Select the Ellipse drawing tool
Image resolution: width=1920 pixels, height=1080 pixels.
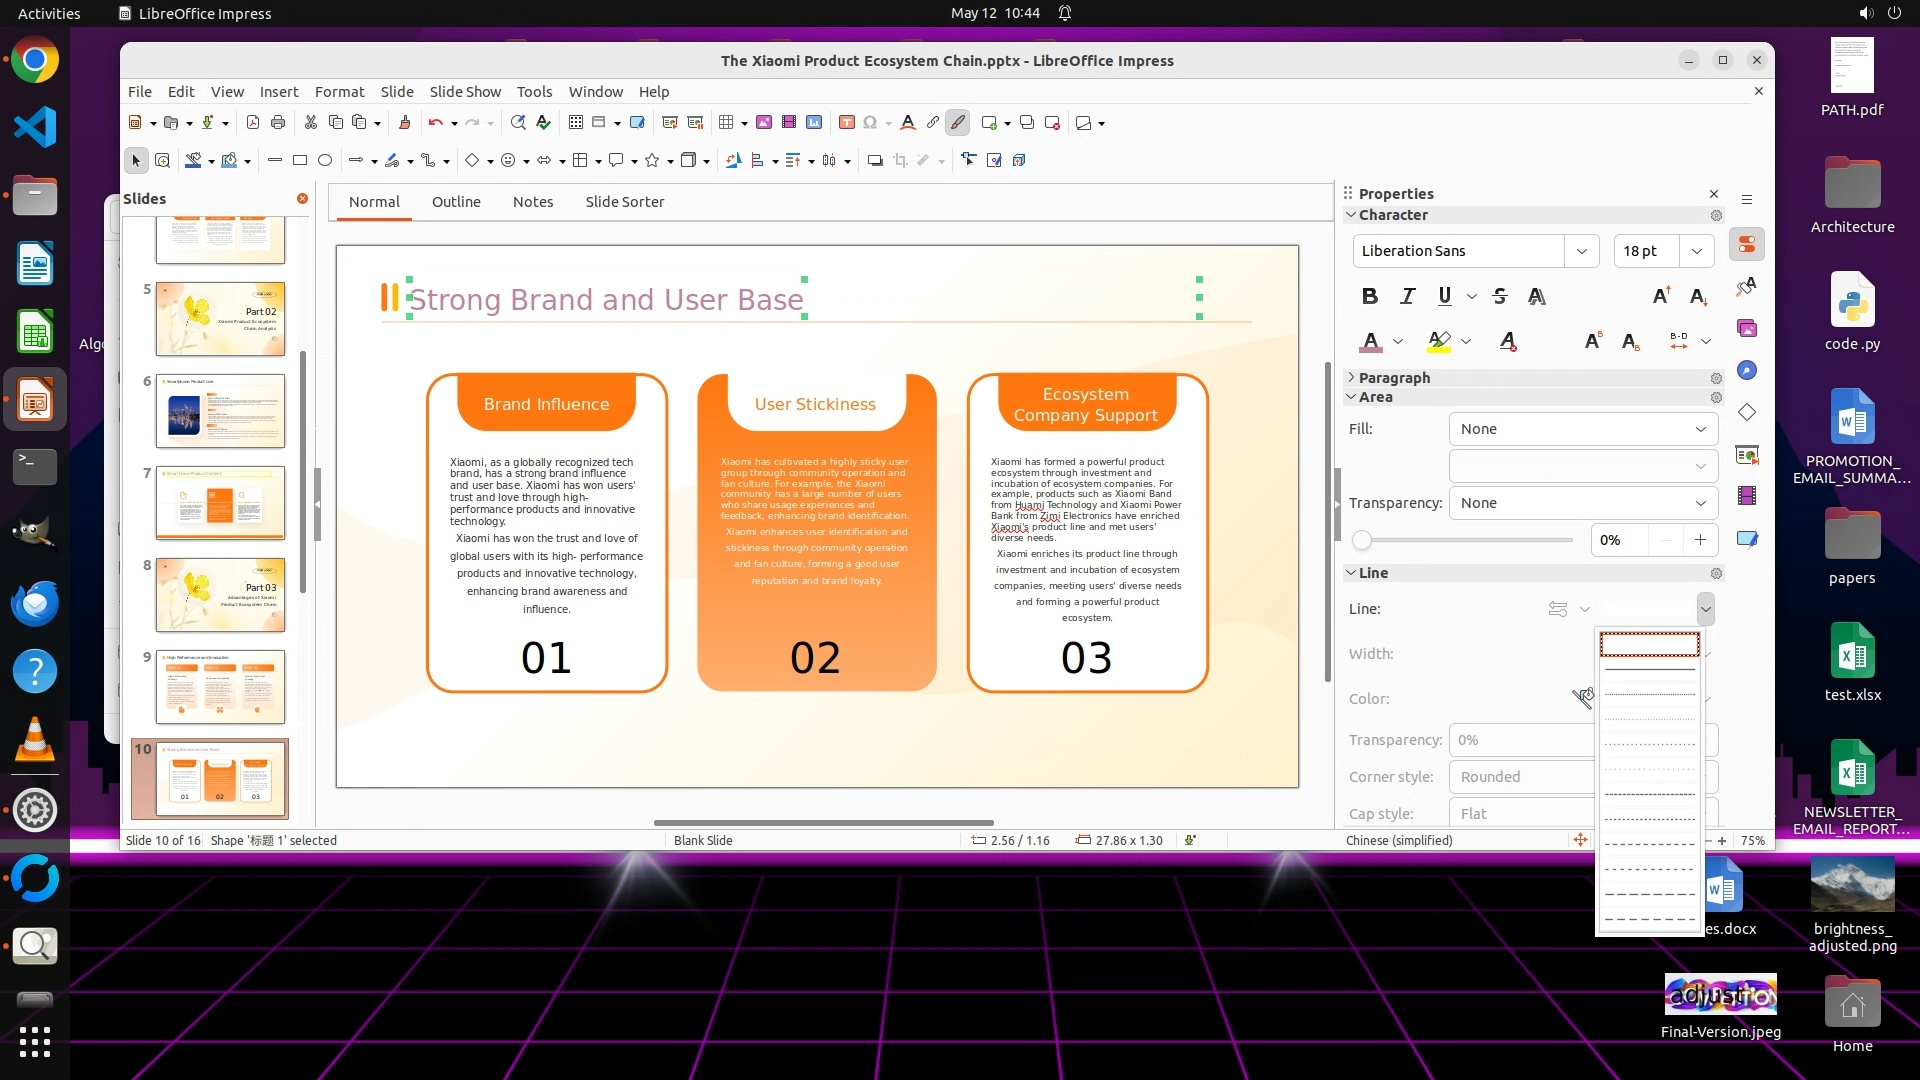coord(325,160)
